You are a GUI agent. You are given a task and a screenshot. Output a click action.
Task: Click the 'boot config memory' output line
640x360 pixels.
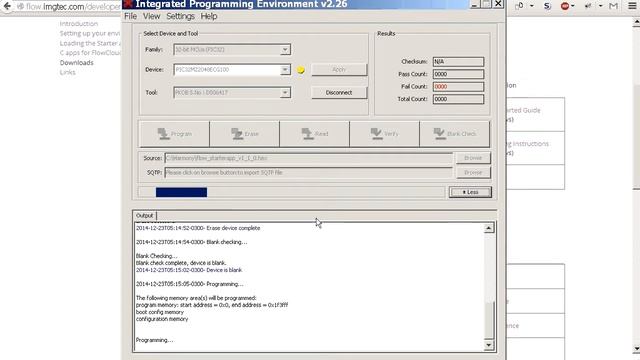tap(160, 312)
